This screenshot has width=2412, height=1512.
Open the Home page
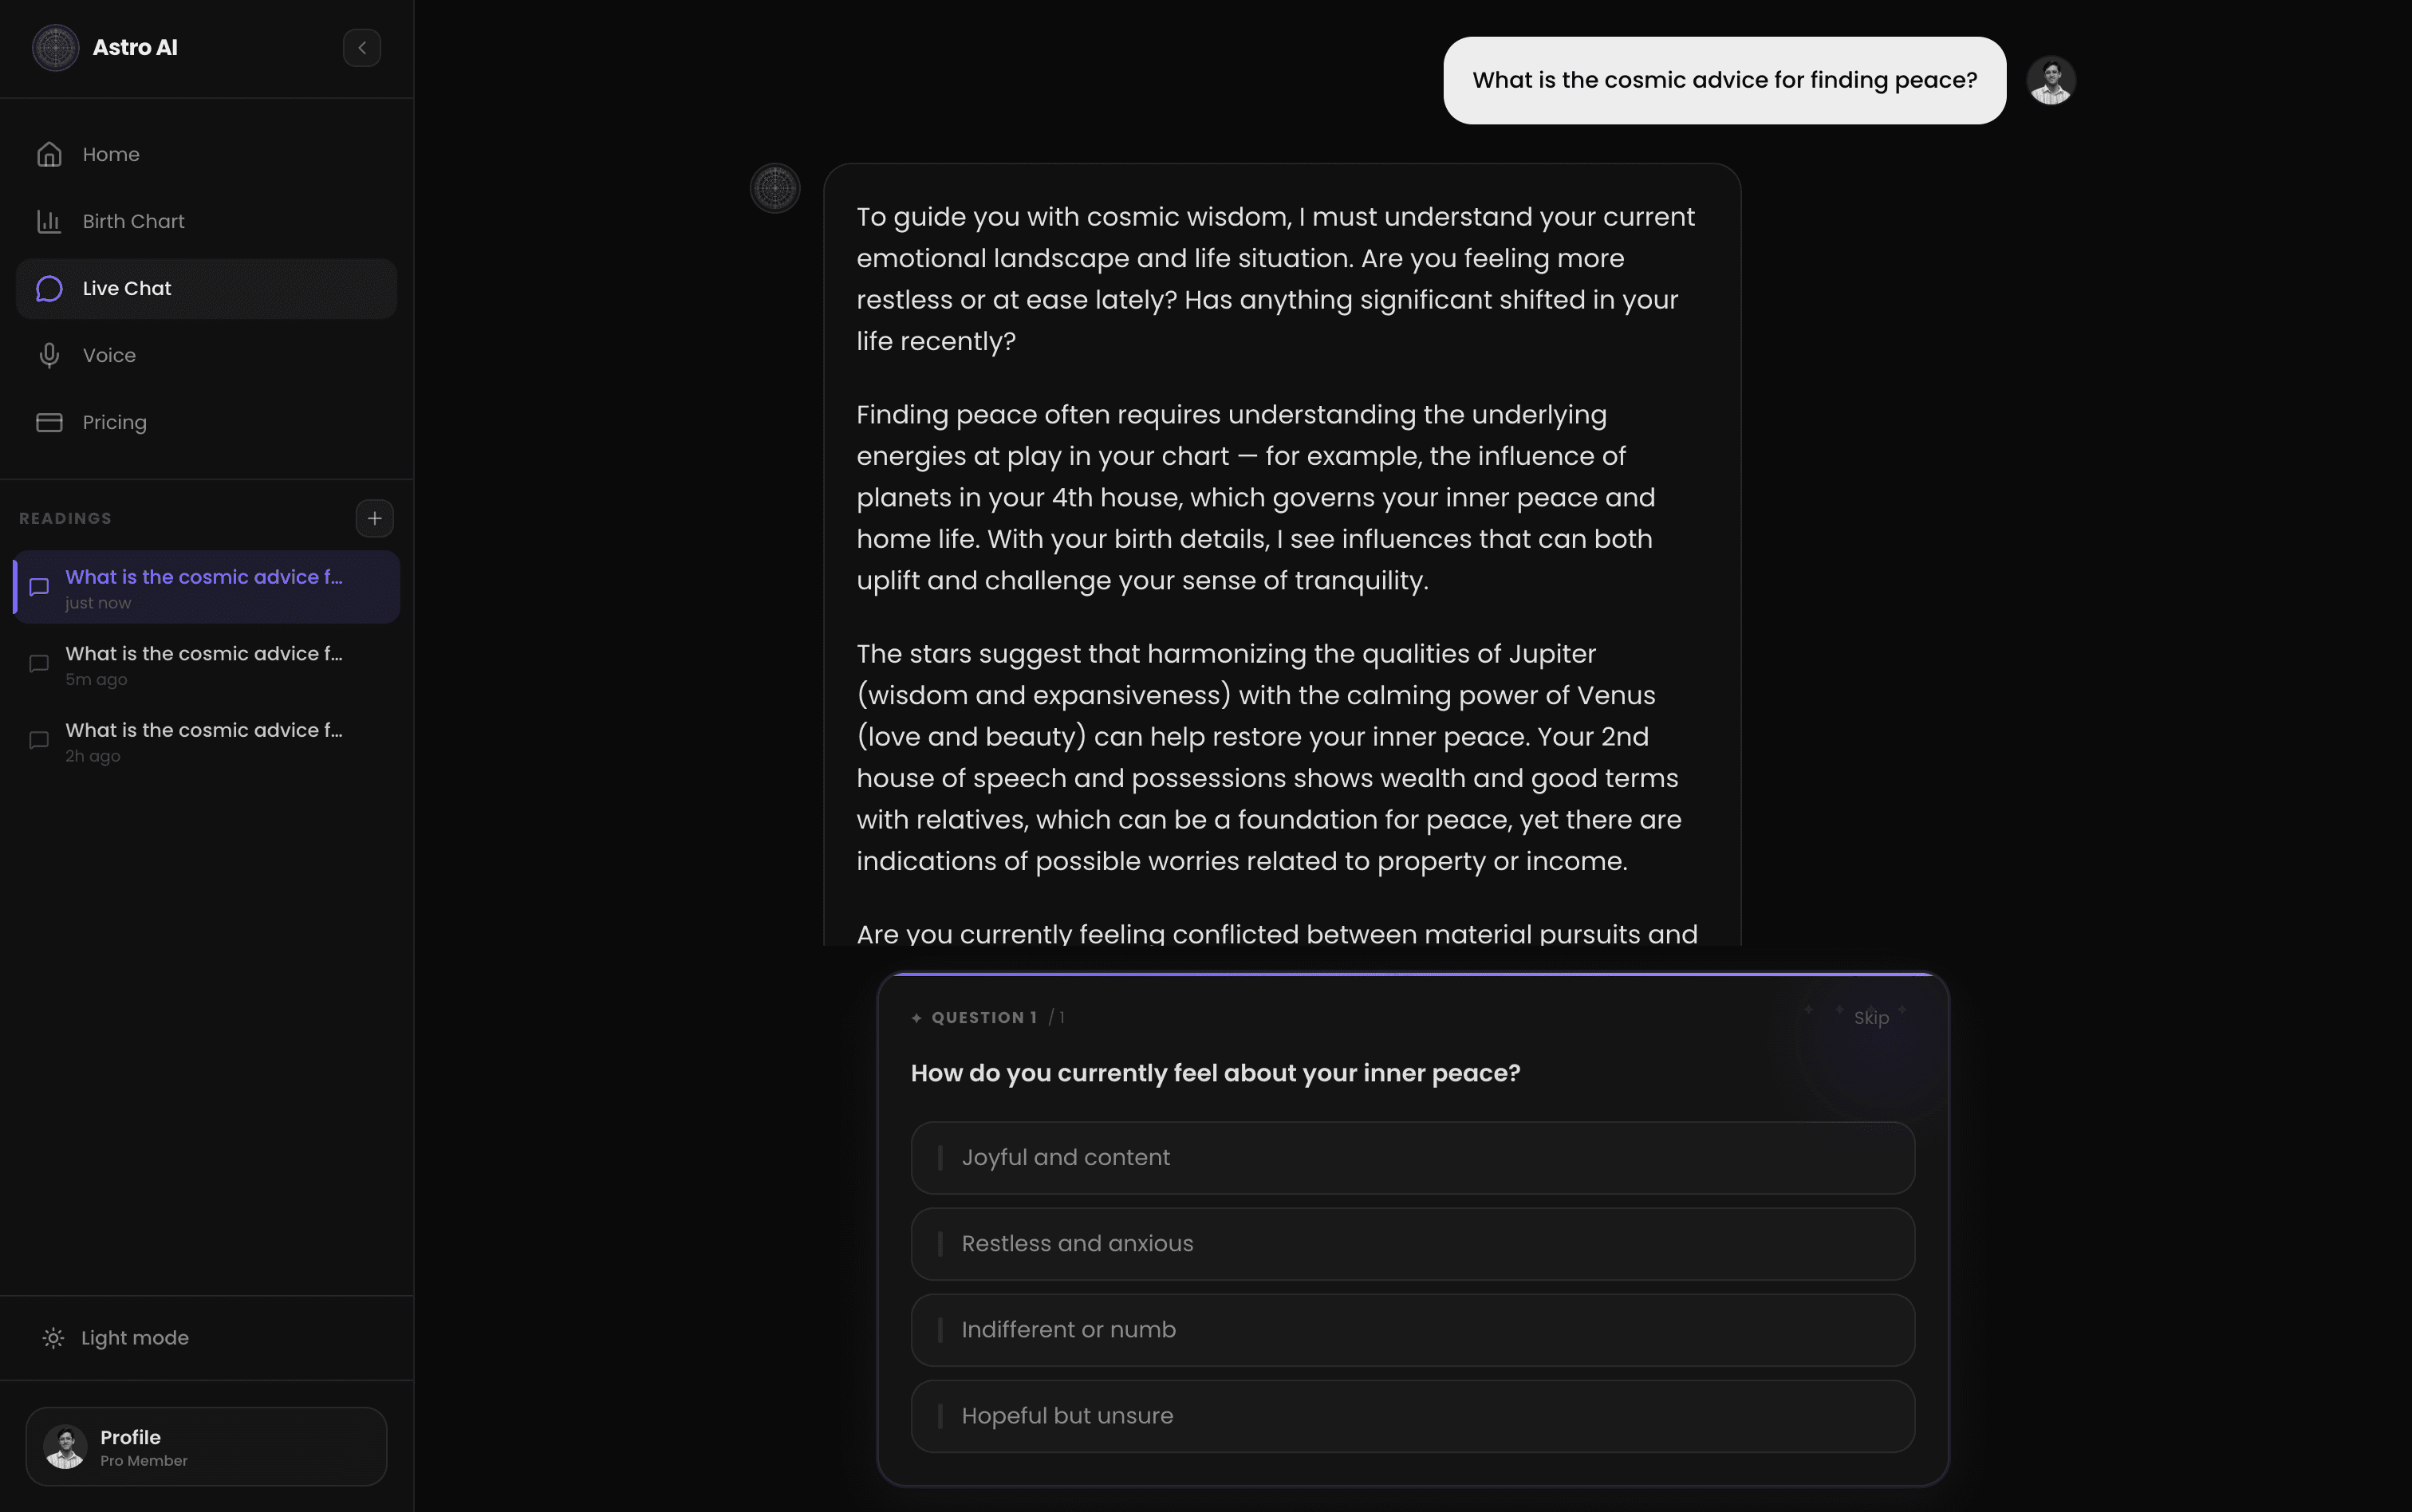tap(206, 154)
